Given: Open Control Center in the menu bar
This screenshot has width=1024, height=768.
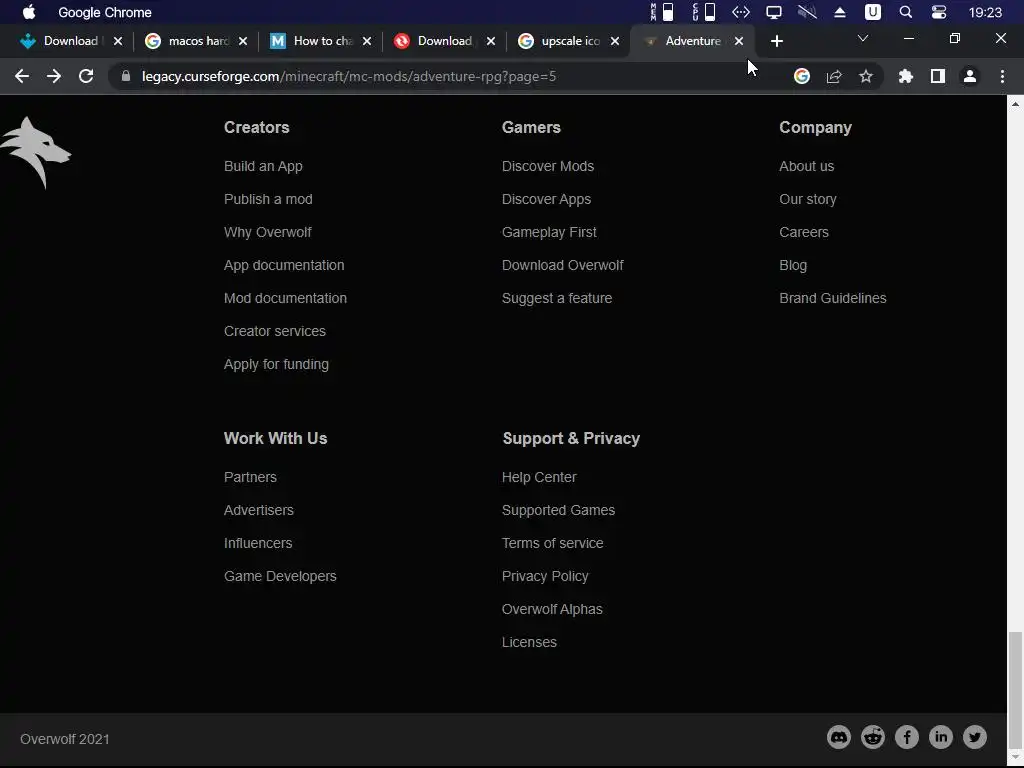Looking at the screenshot, I should click(939, 12).
